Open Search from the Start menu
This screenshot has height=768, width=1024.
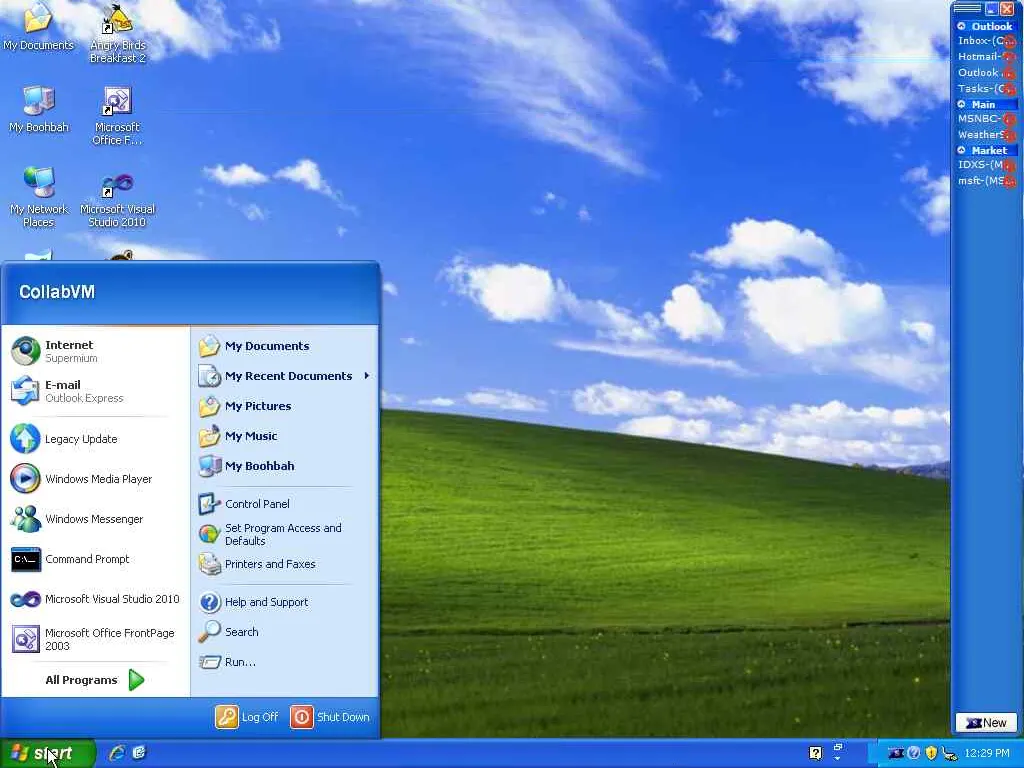click(x=285, y=632)
